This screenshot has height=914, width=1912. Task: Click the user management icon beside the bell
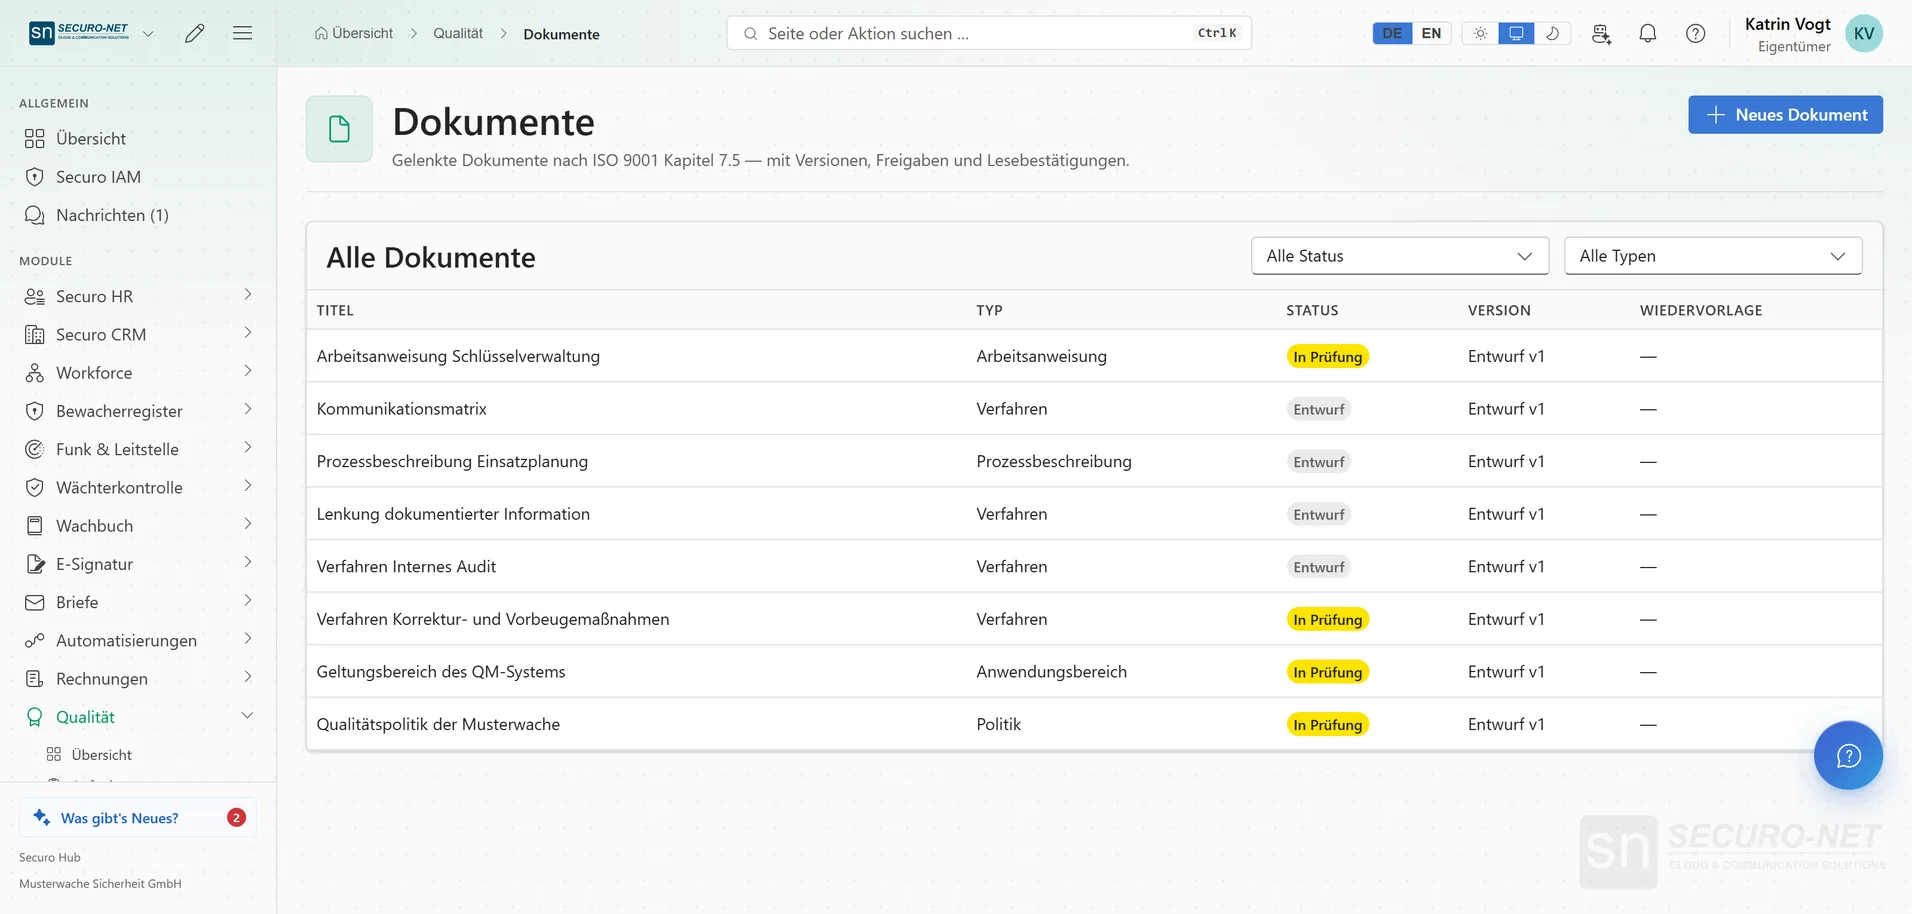[x=1601, y=33]
